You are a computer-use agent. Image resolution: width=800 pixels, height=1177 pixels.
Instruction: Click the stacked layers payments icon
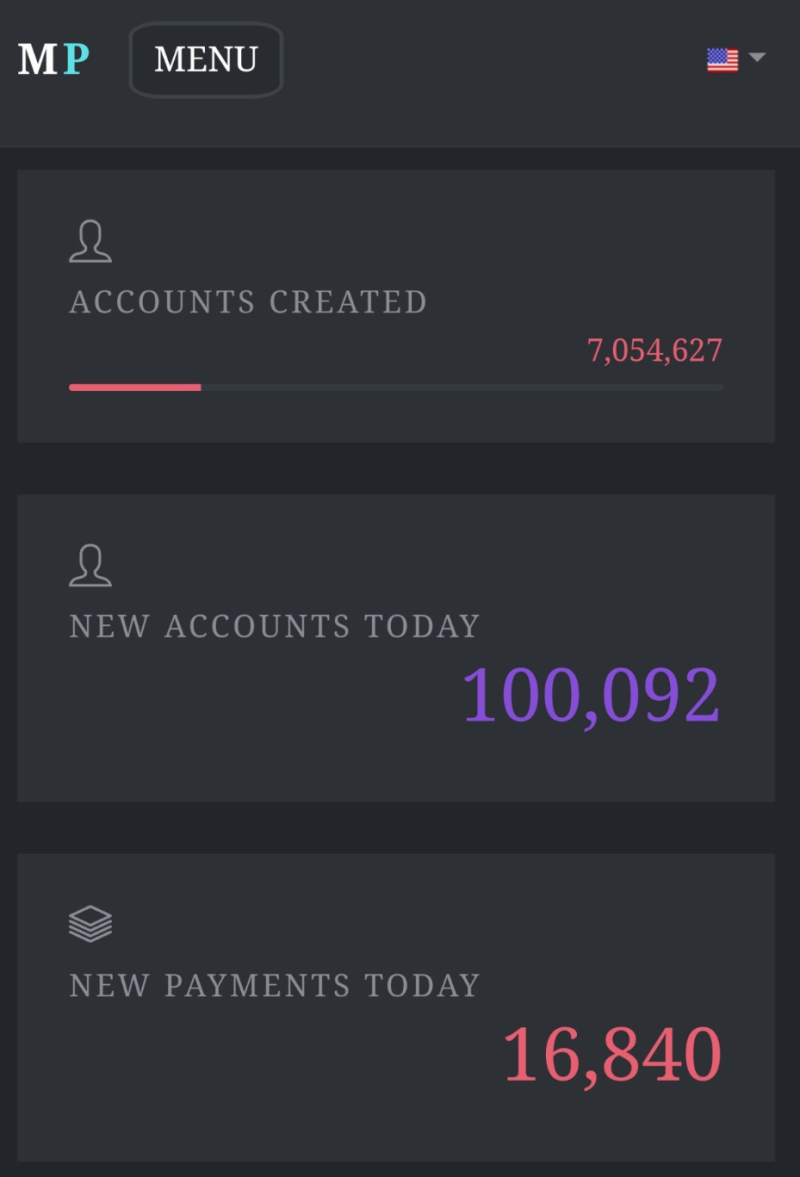pos(90,924)
